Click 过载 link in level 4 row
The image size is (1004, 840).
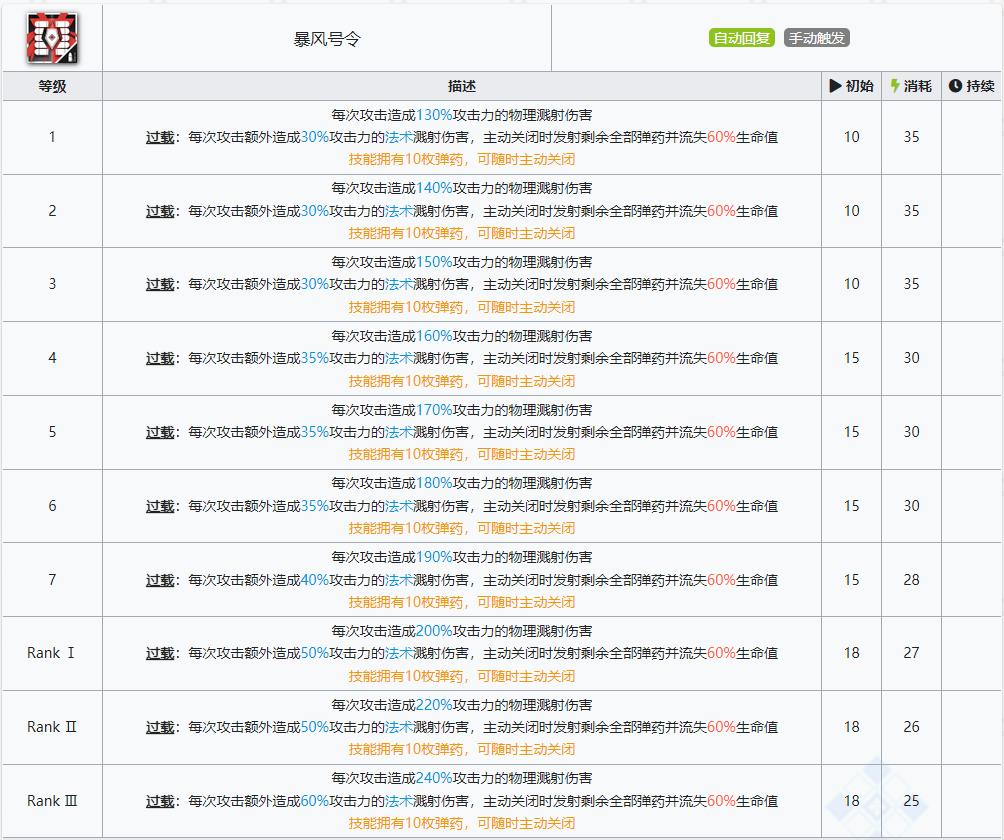tap(159, 359)
